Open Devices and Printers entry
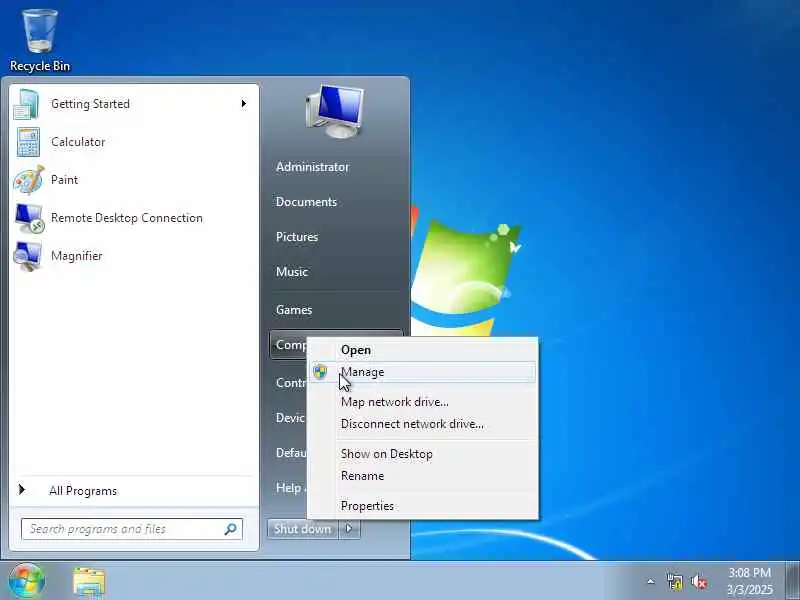 (290, 418)
